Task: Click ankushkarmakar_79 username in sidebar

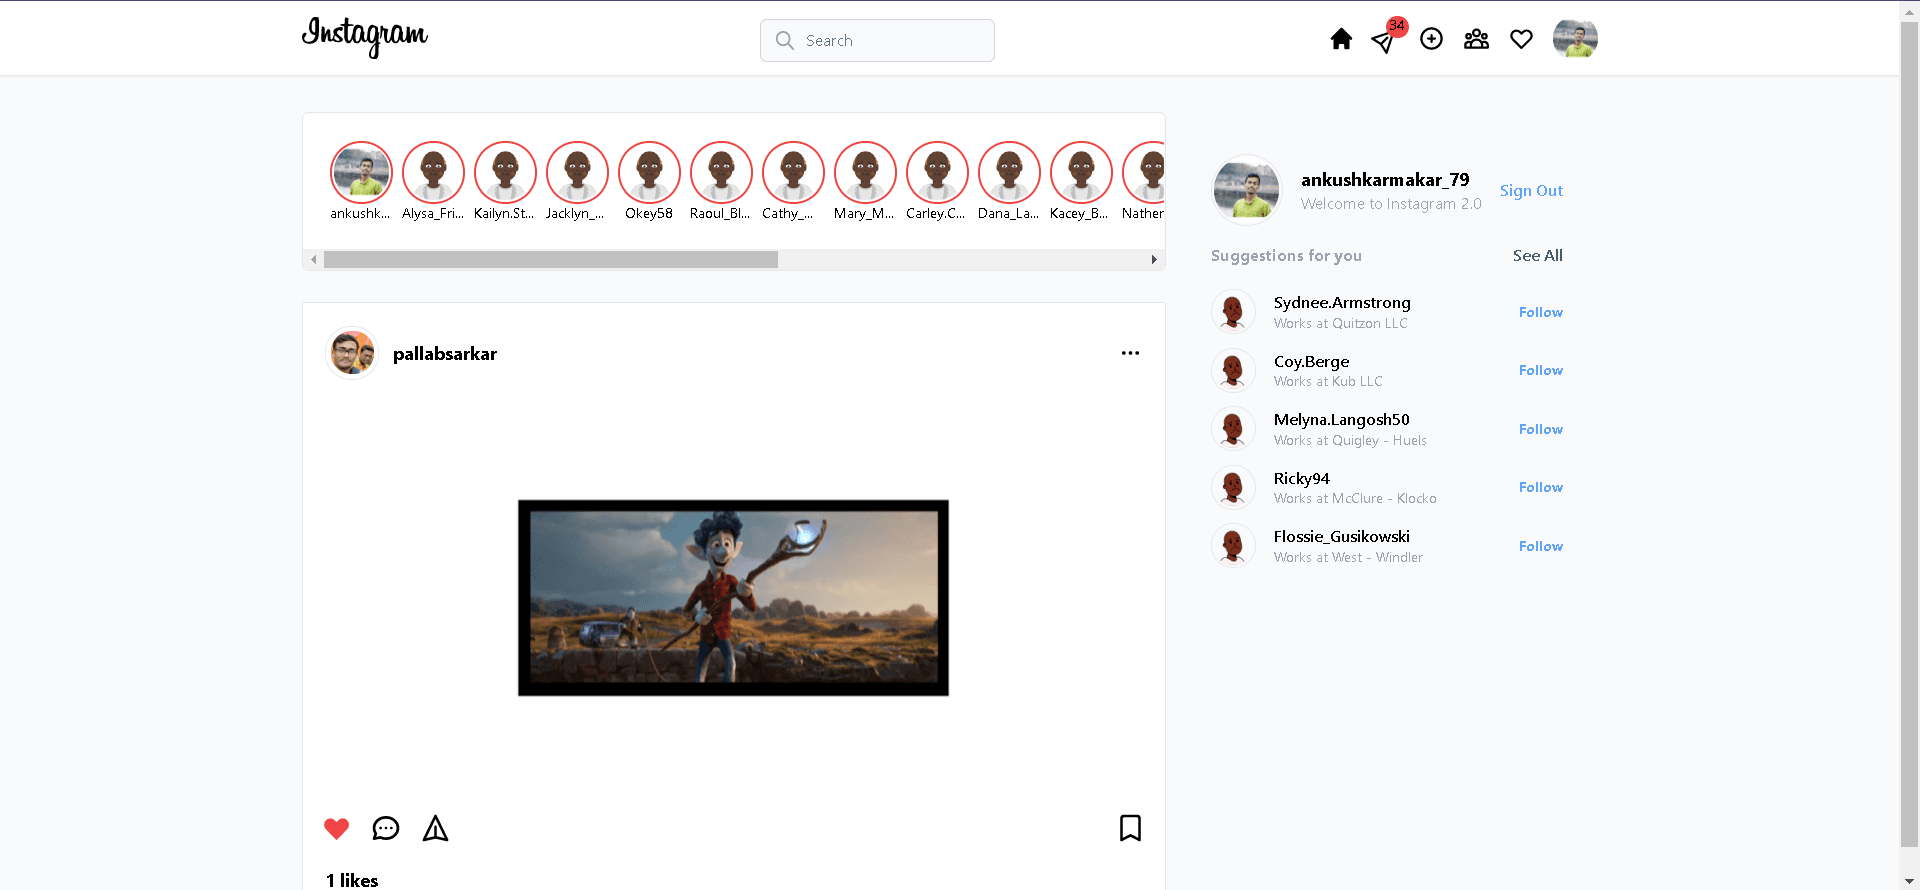Action: [1385, 180]
